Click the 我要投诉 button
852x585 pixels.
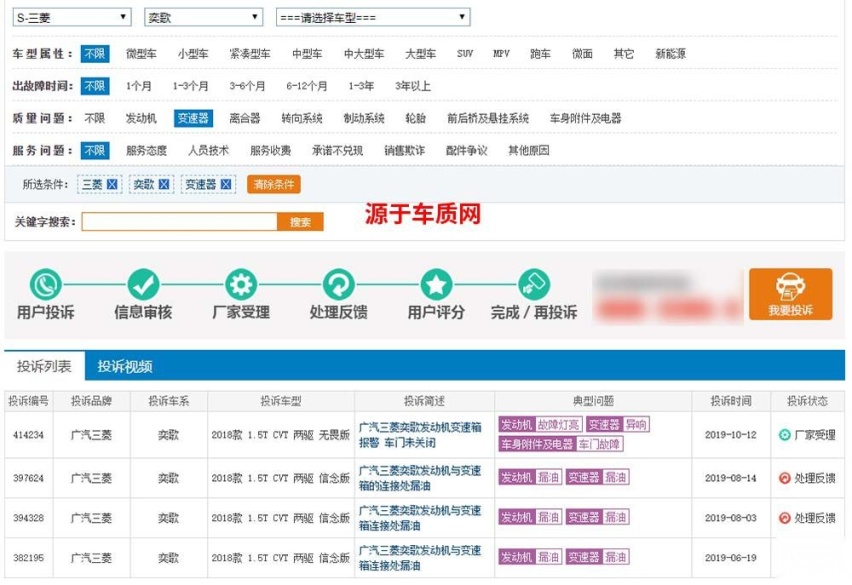pyautogui.click(x=790, y=294)
